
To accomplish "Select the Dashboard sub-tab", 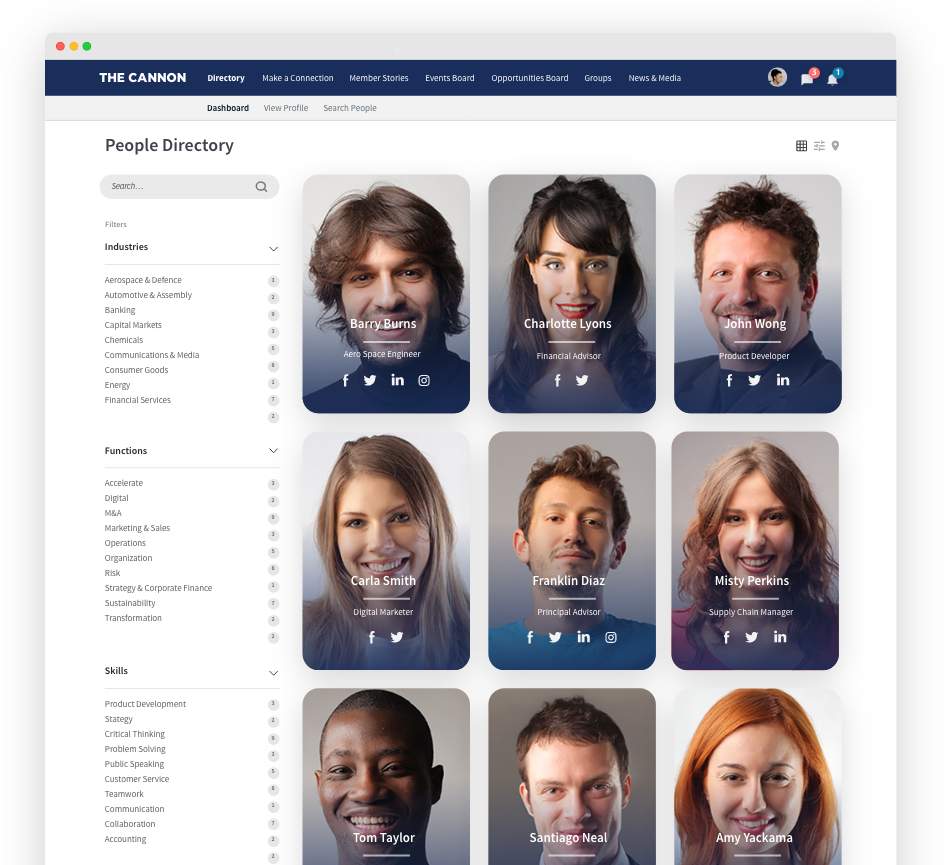I will [x=228, y=108].
